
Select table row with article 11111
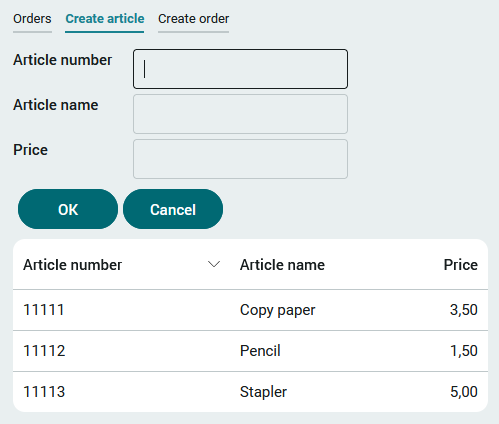click(x=250, y=310)
